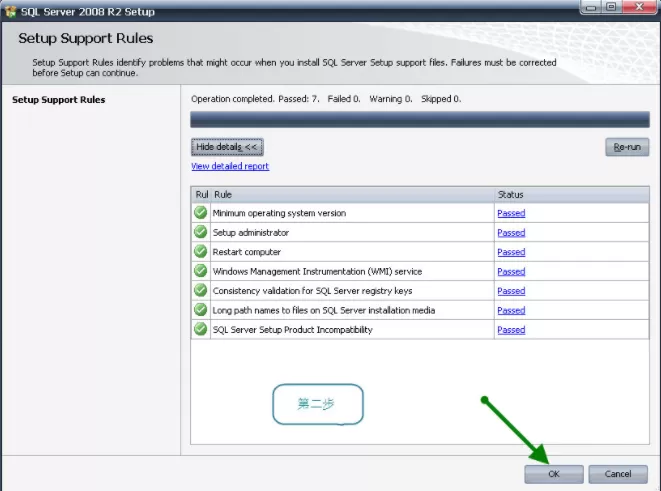This screenshot has width=661, height=491.
Task: Minimize the SQL Server Setup window
Action: tap(591, 7)
